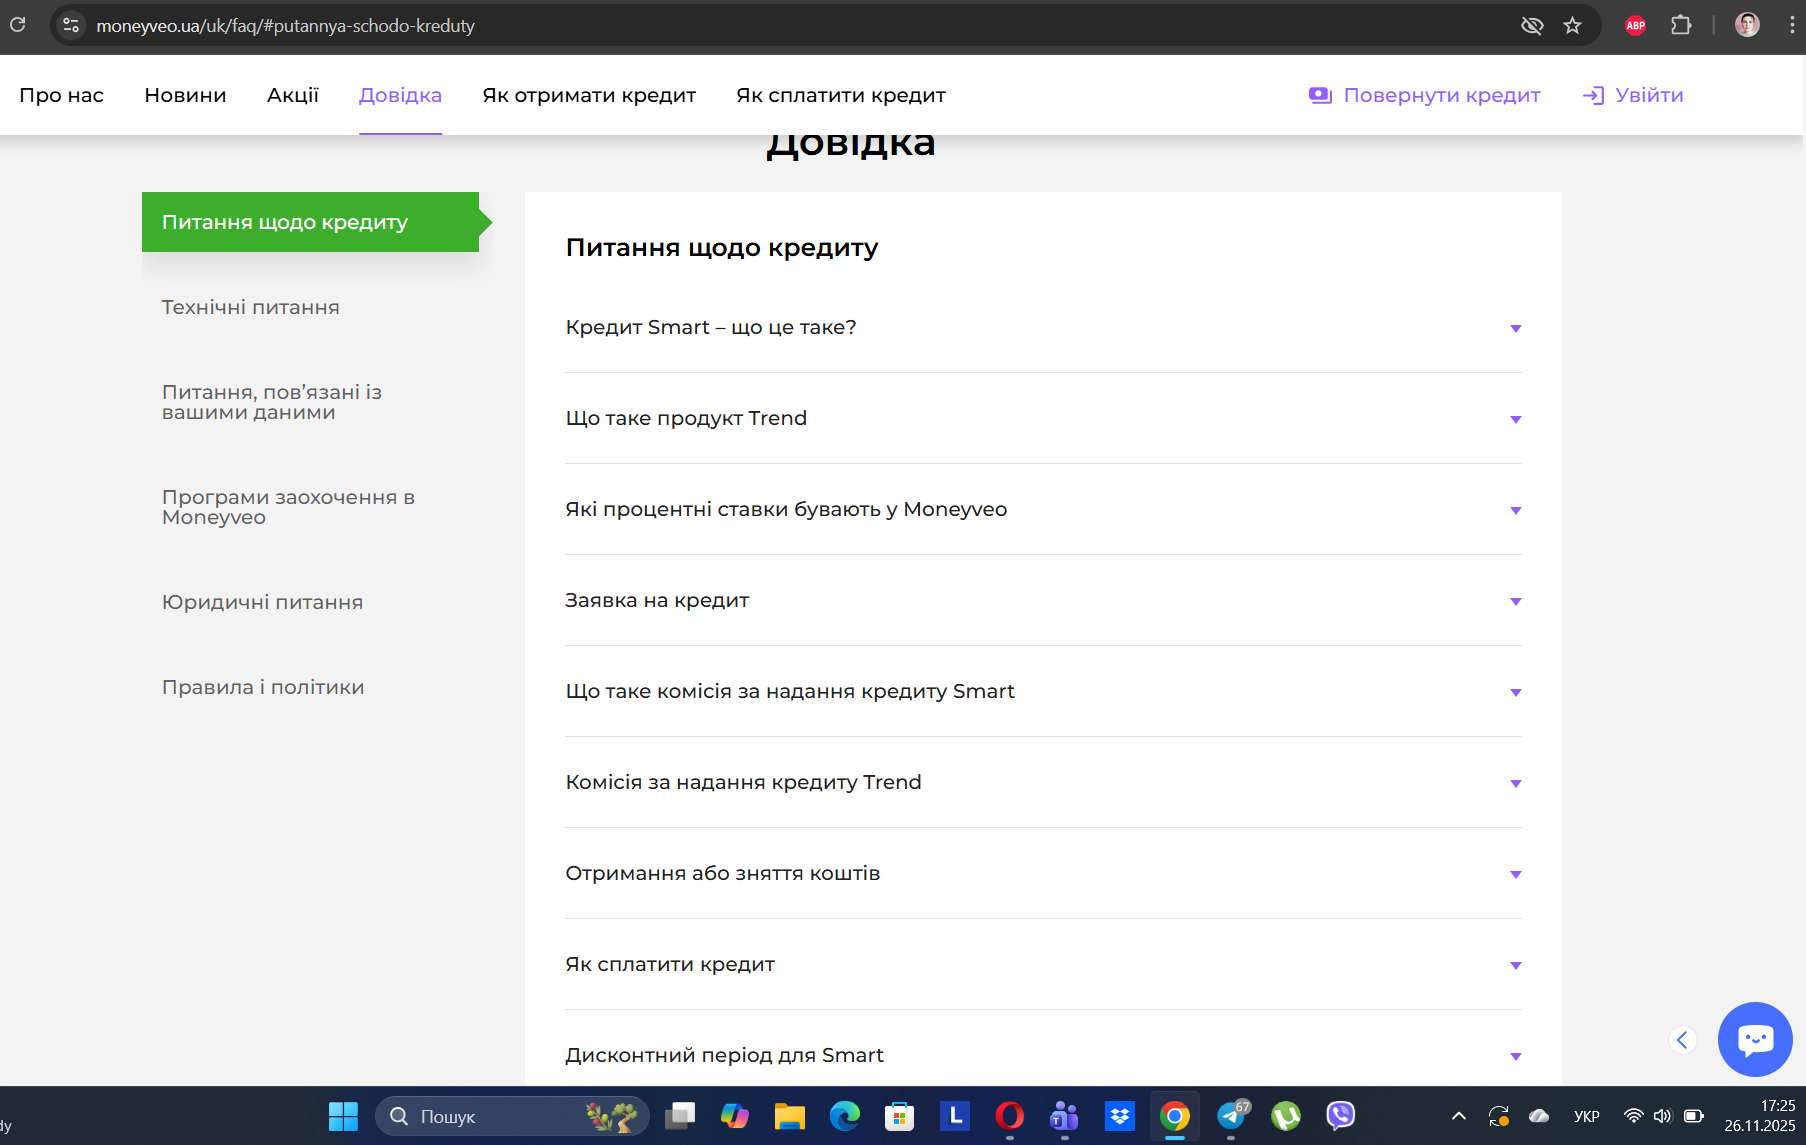Open Wi-Fi network settings in tray
This screenshot has height=1145, width=1806.
point(1633,1116)
